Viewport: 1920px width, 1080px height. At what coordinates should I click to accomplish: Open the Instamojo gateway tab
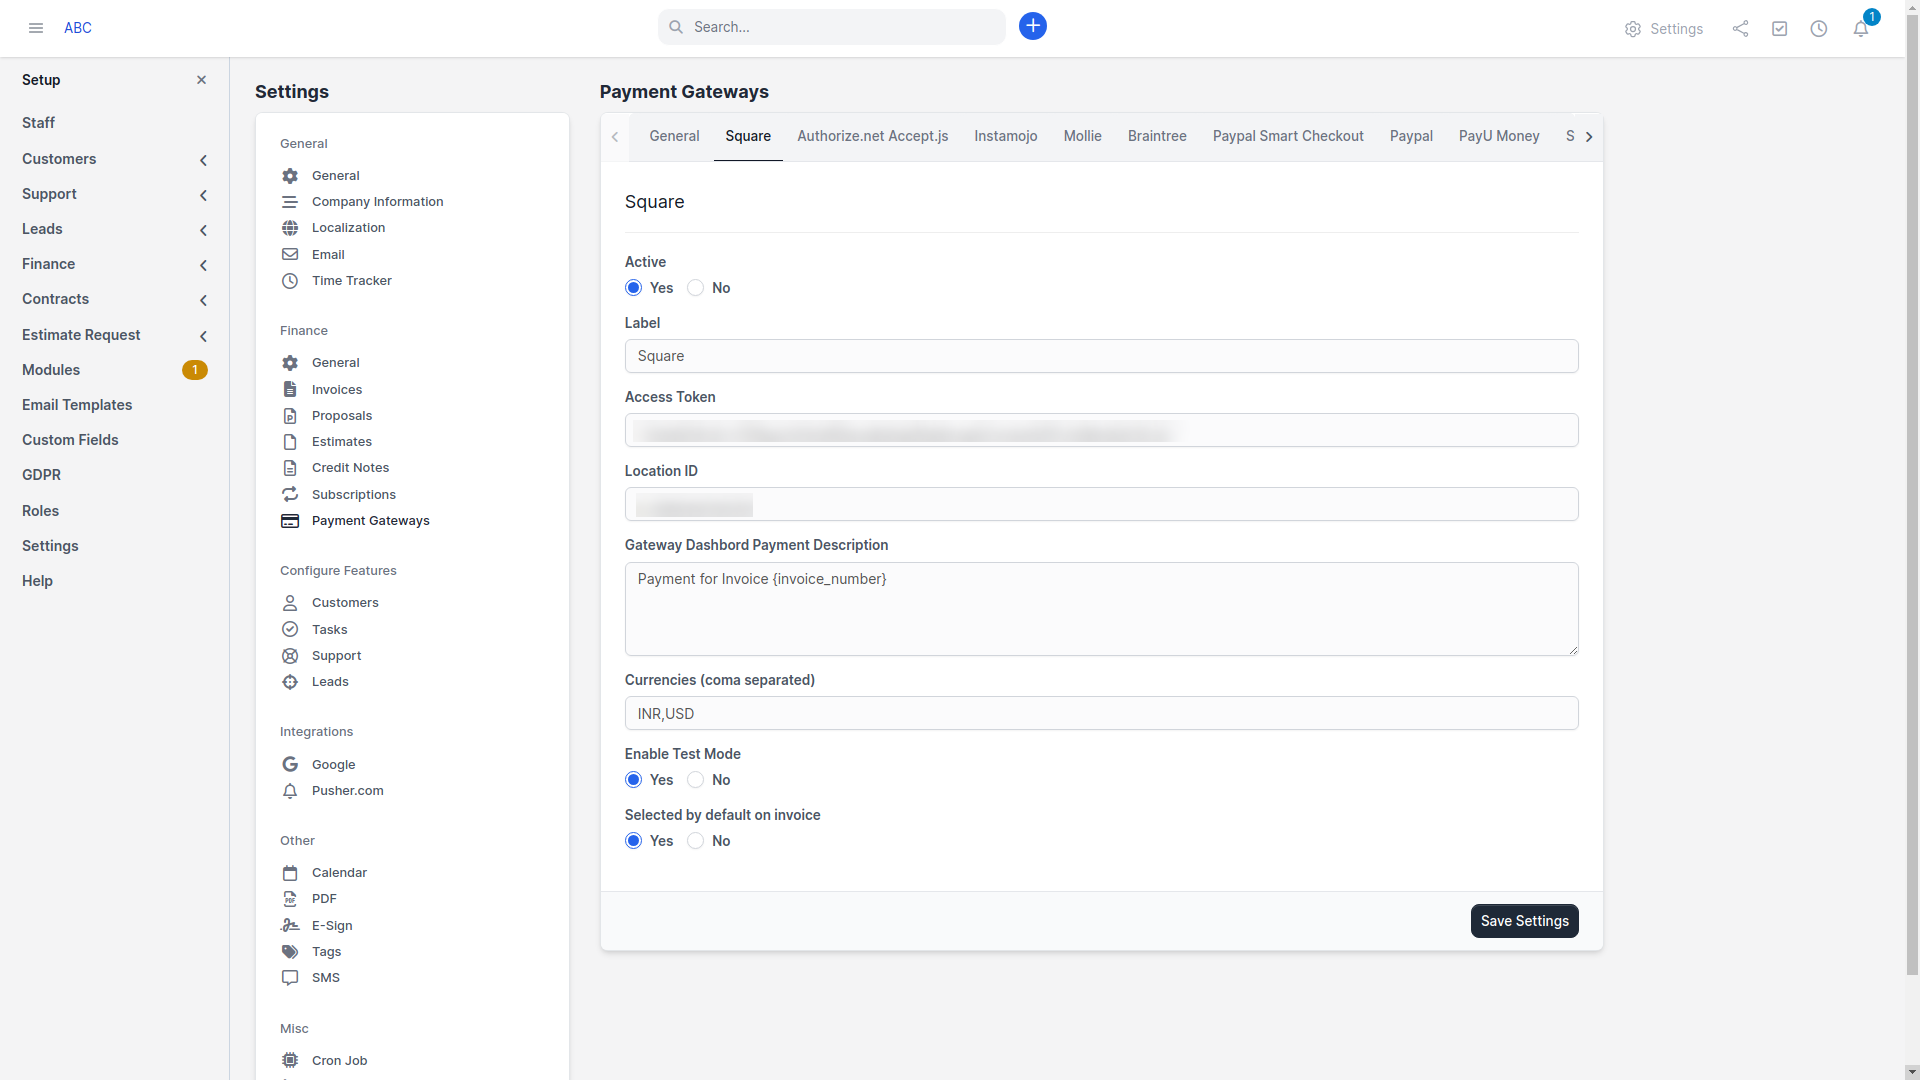point(1006,136)
